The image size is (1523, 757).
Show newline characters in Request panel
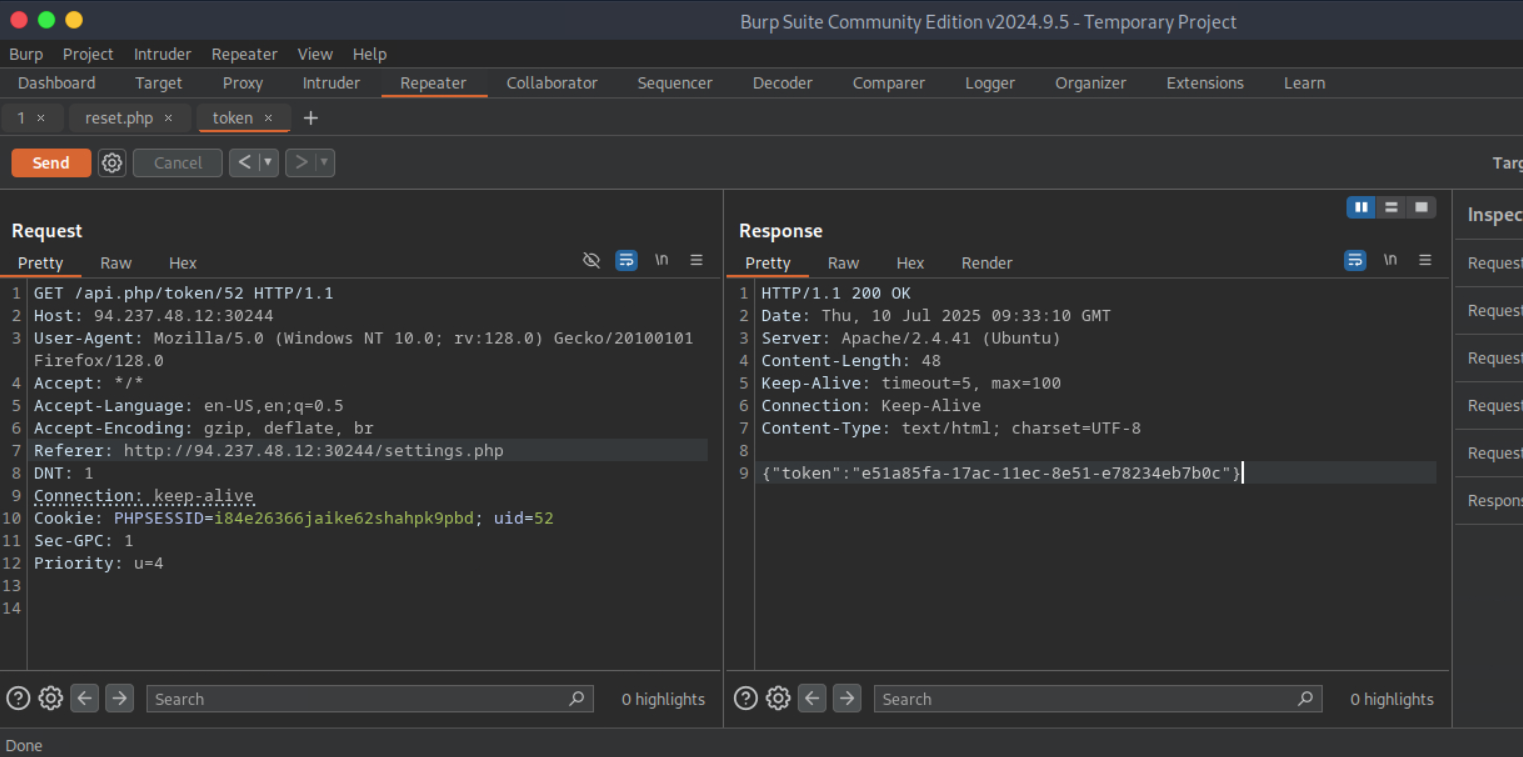click(661, 260)
